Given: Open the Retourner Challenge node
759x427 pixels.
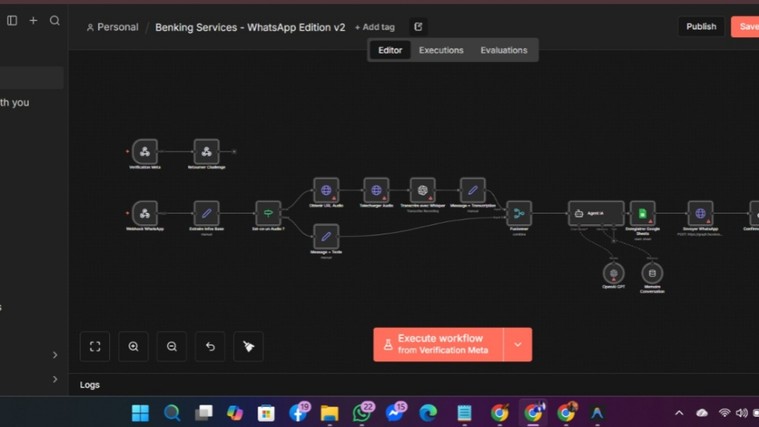Looking at the screenshot, I should pos(206,152).
